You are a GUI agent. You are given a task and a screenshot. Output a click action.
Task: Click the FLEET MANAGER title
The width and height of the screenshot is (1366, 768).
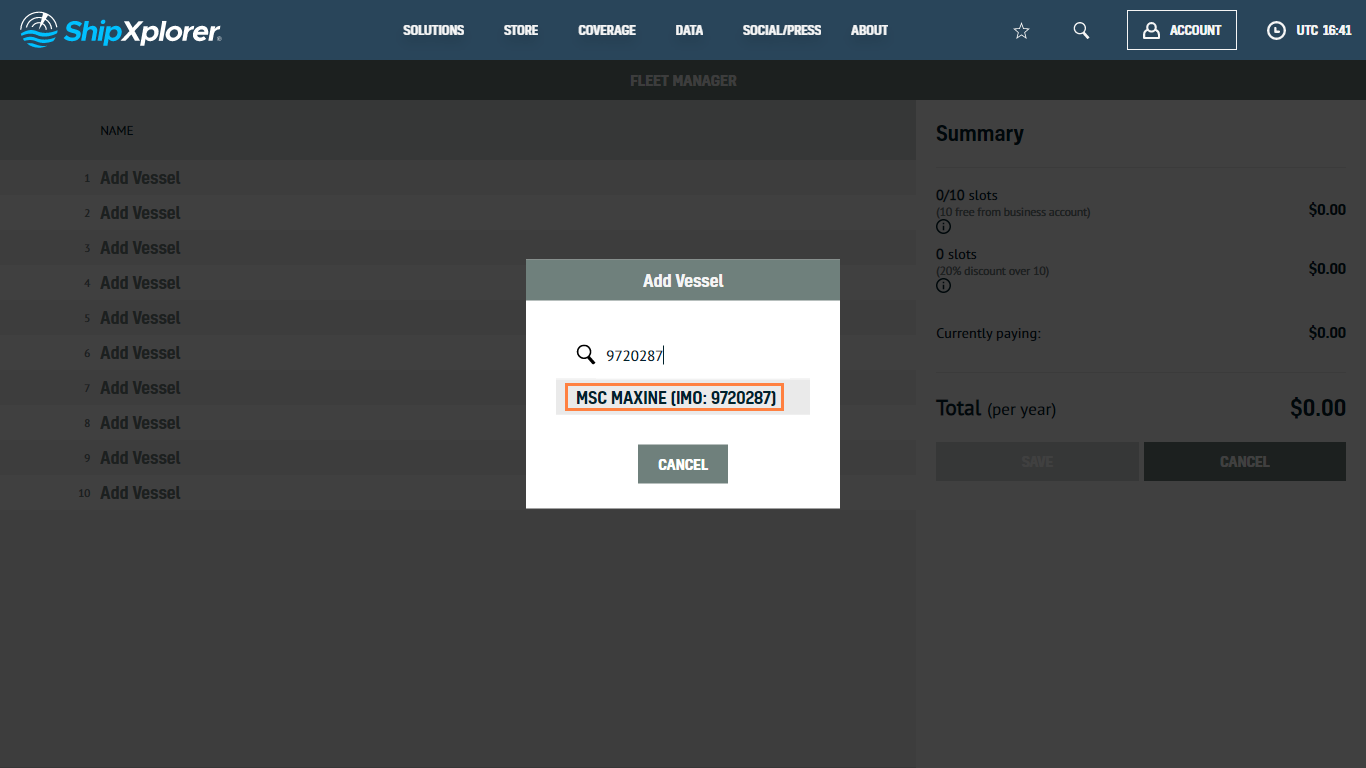(x=683, y=81)
